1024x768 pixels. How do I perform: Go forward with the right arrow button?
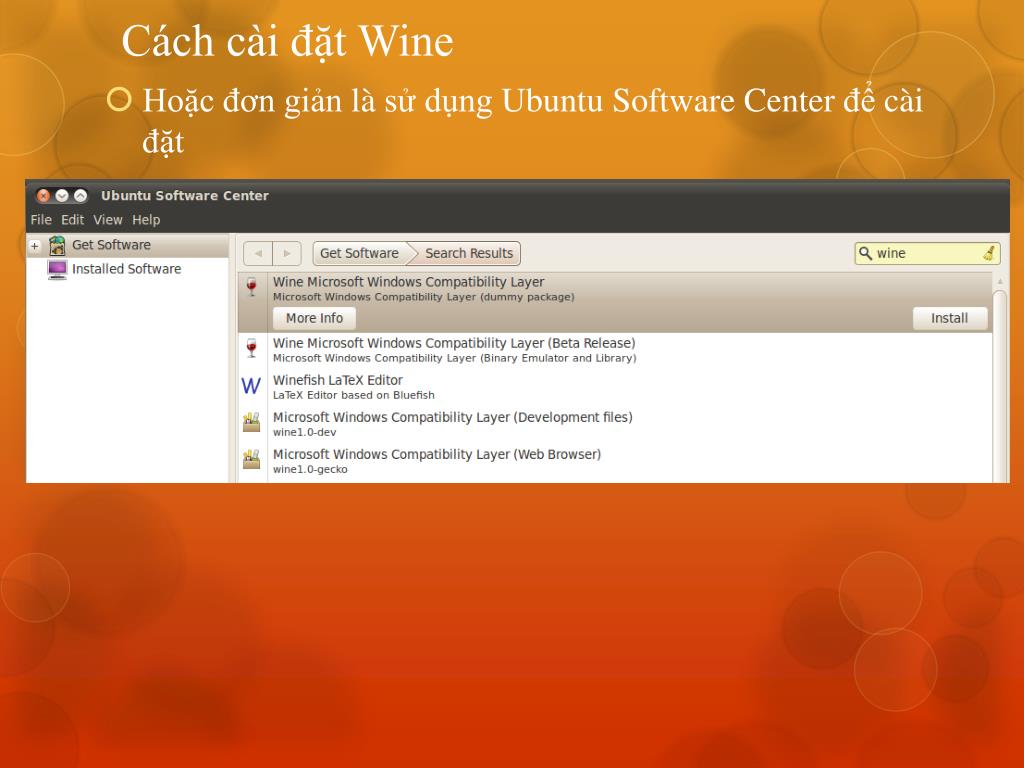[x=287, y=253]
